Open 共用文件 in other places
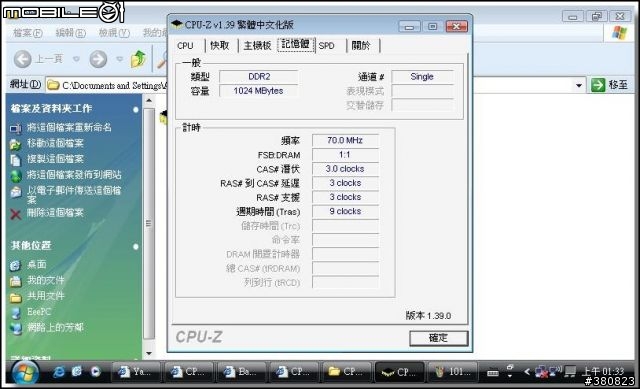 [46, 296]
